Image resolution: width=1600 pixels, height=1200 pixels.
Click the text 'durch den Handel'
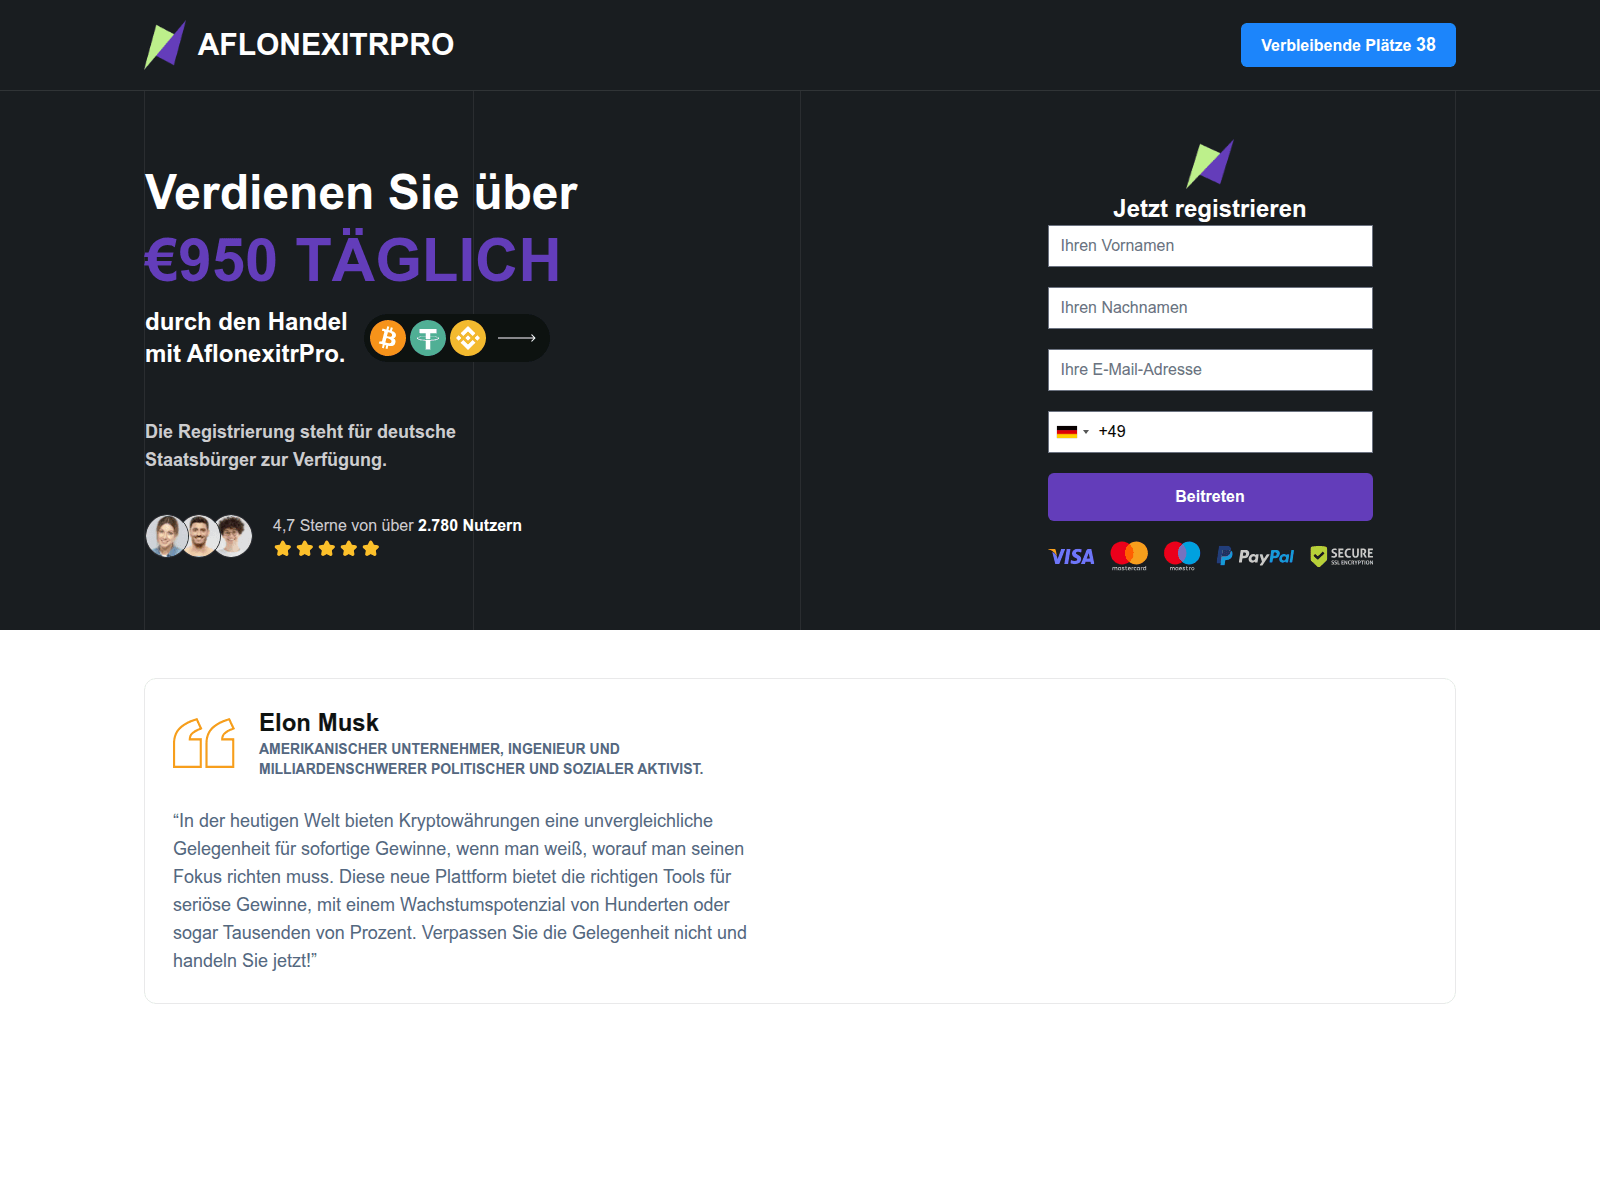click(246, 322)
